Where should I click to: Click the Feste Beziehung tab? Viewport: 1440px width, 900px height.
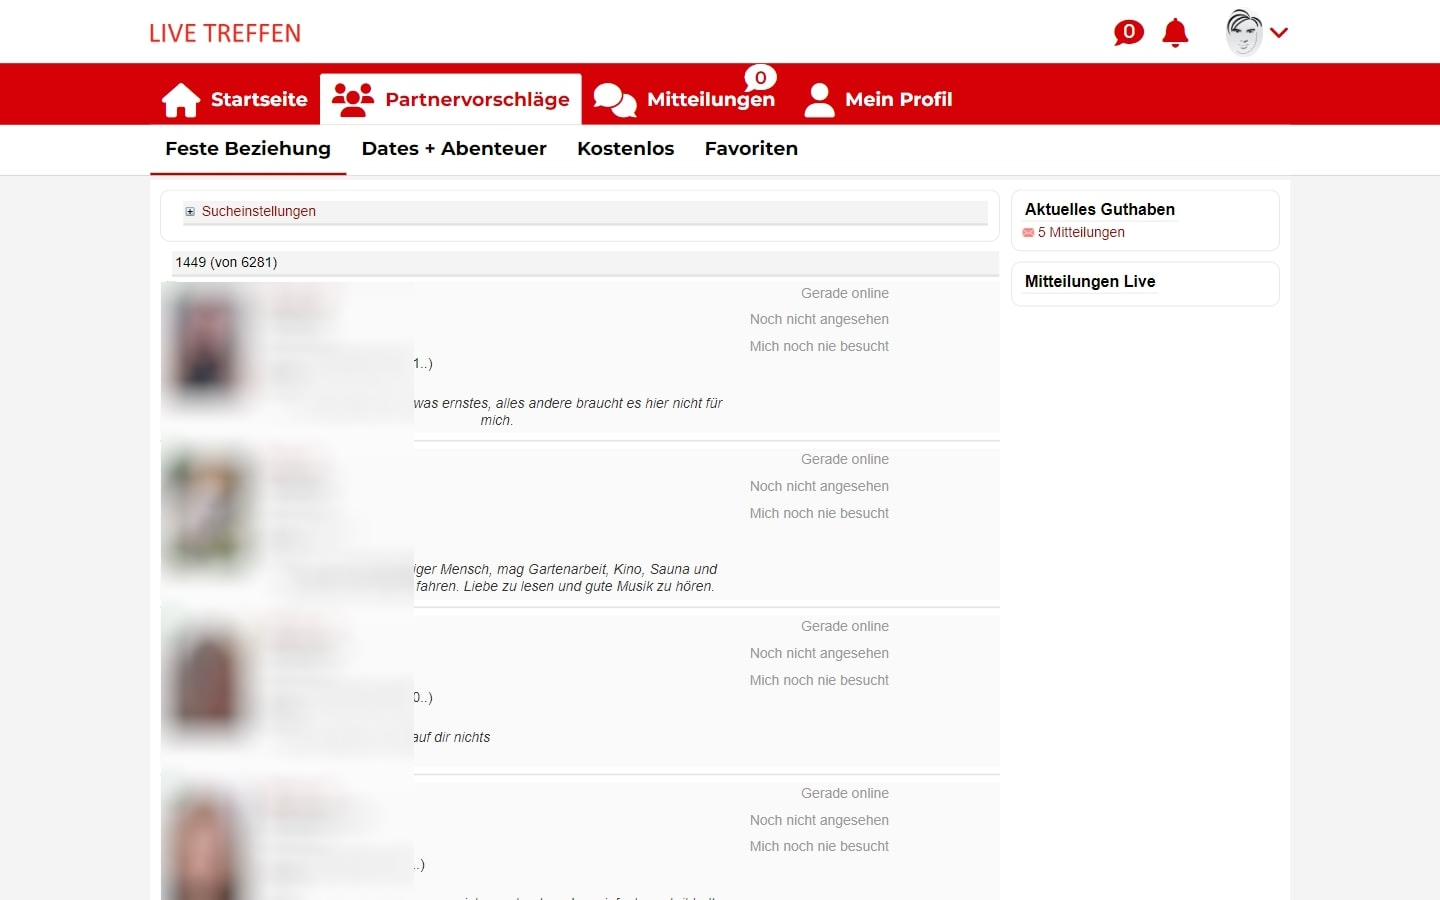(248, 148)
